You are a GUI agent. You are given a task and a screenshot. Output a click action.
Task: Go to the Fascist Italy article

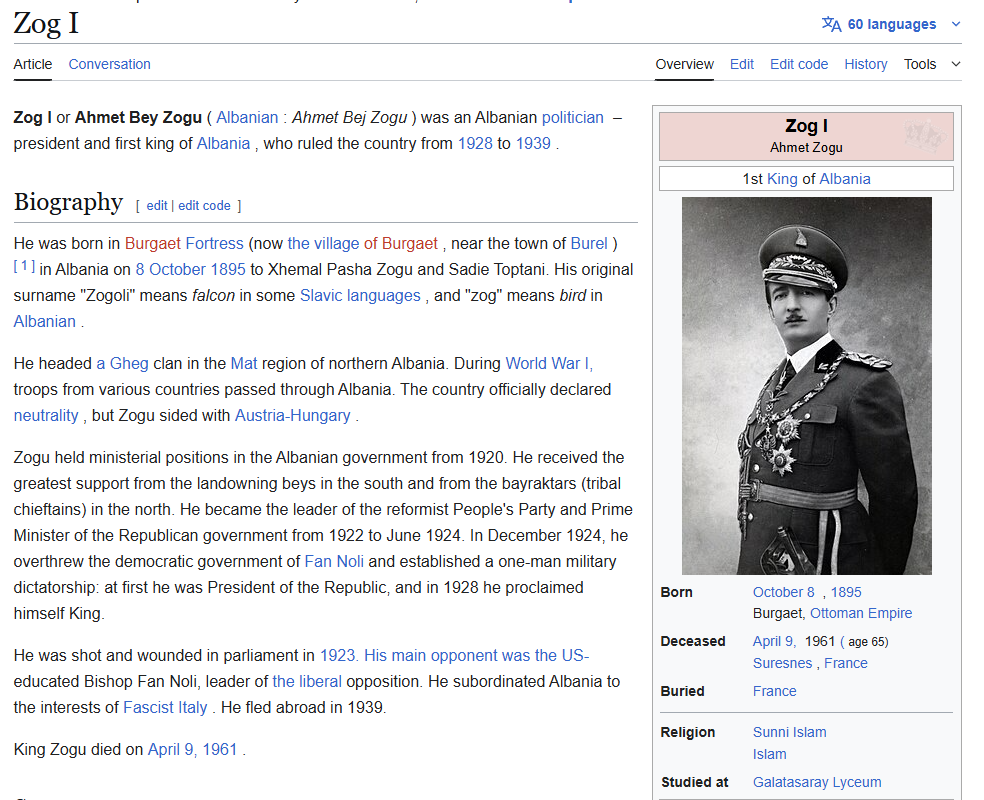coord(165,707)
